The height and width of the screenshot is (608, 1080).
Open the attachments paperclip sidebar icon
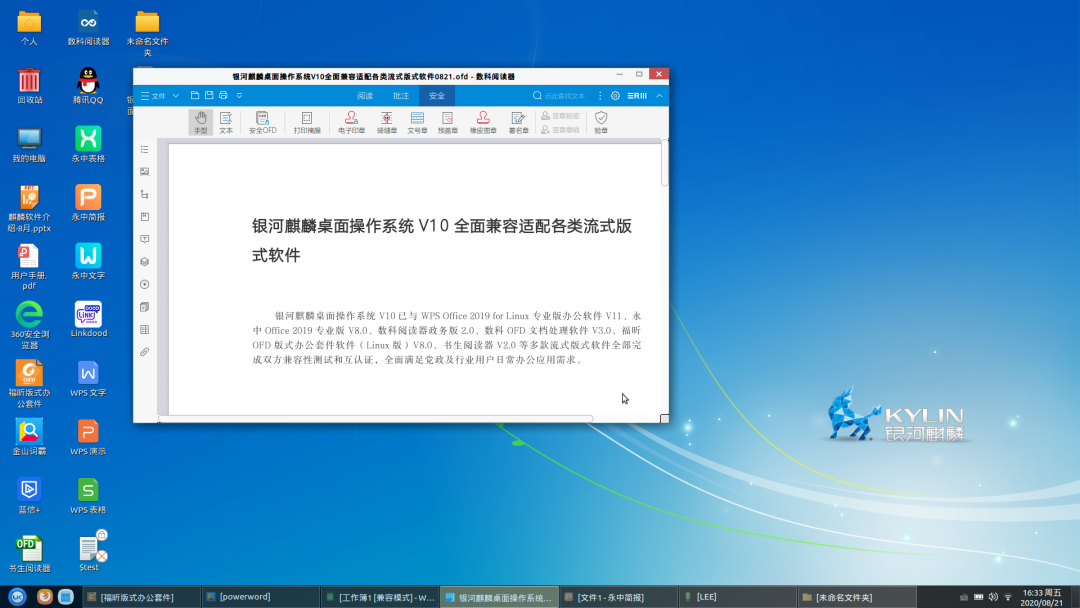145,352
